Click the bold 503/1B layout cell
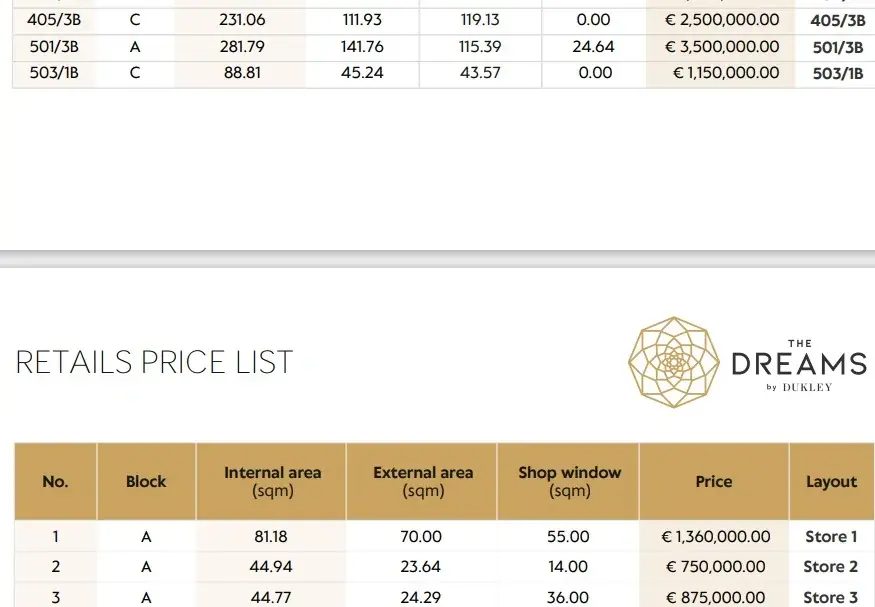 pos(838,73)
